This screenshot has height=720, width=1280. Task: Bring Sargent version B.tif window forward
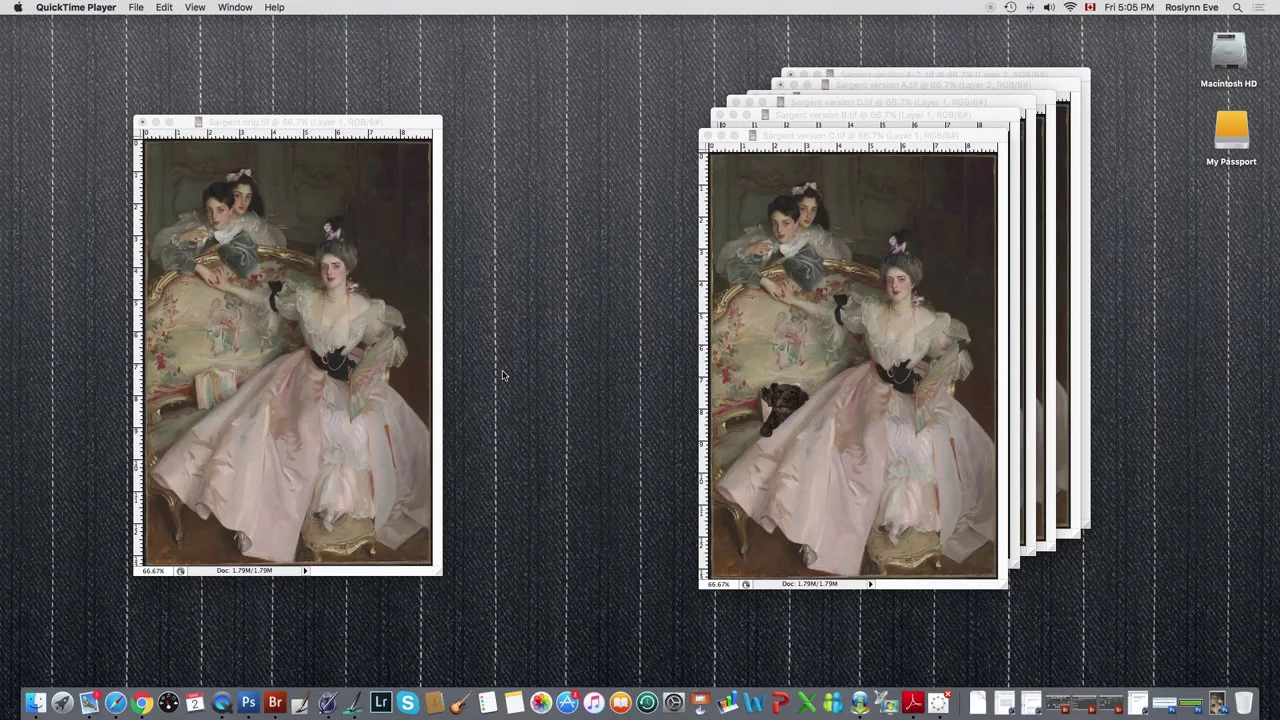pyautogui.click(x=865, y=115)
